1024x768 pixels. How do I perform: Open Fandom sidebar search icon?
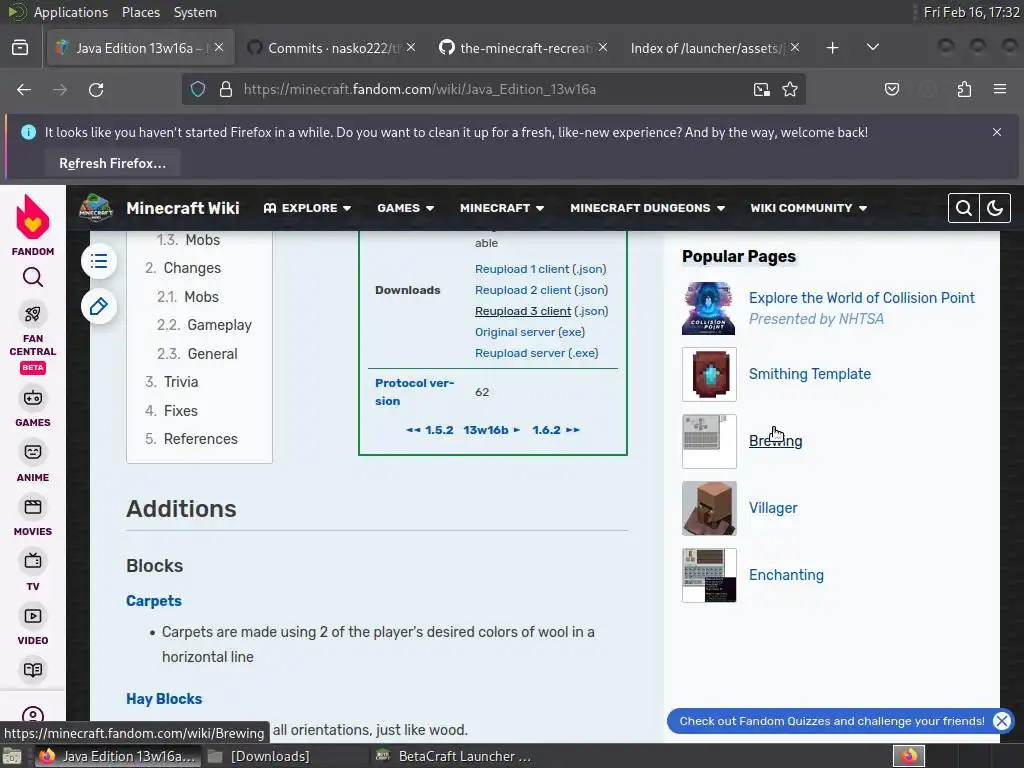pyautogui.click(x=33, y=278)
